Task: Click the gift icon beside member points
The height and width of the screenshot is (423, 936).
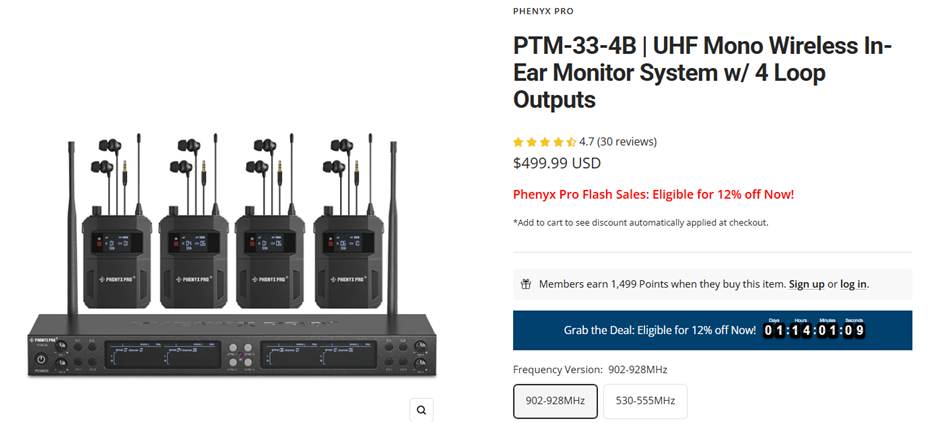Action: pos(526,284)
